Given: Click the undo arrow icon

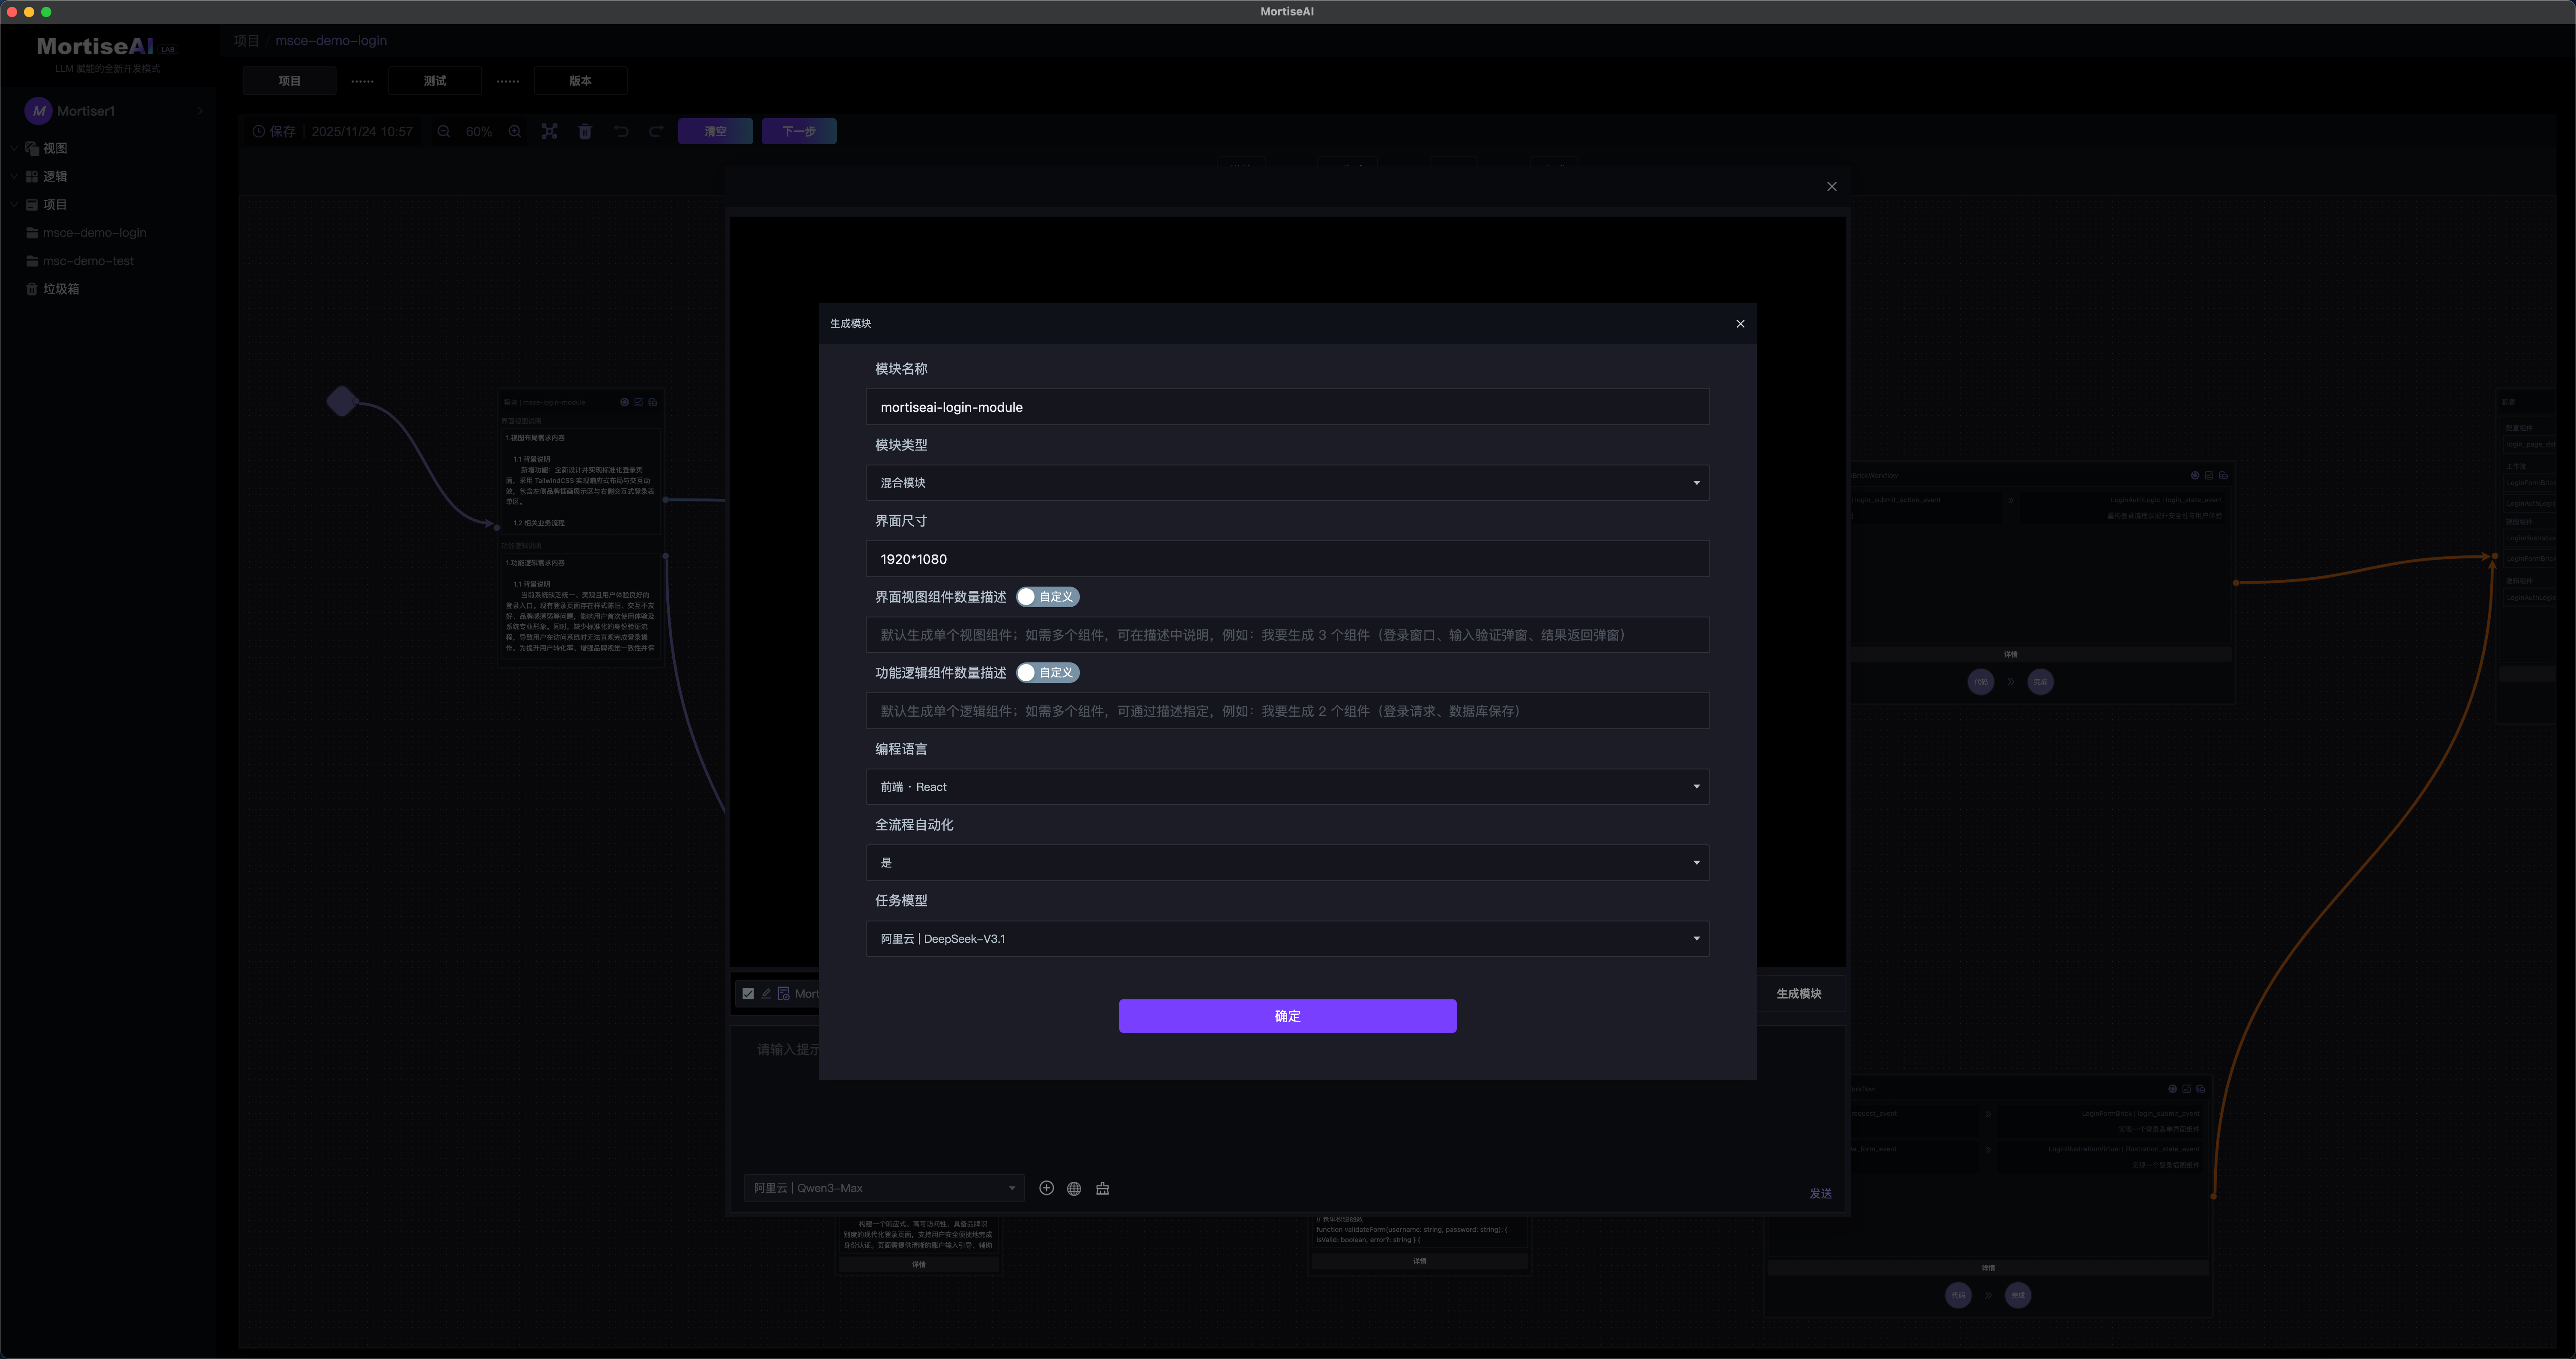Looking at the screenshot, I should 621,131.
